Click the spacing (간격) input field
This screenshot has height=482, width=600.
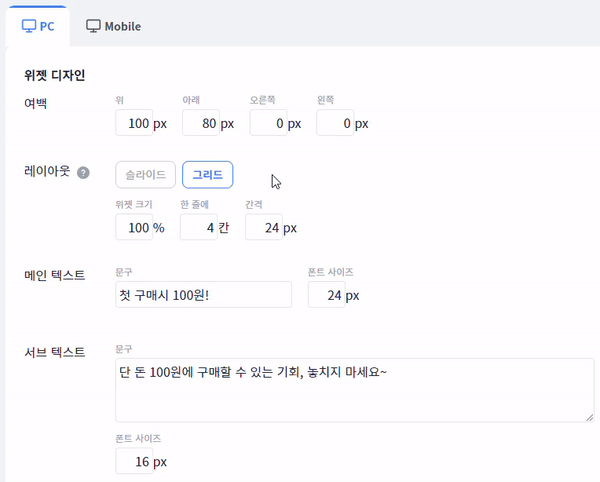point(263,228)
